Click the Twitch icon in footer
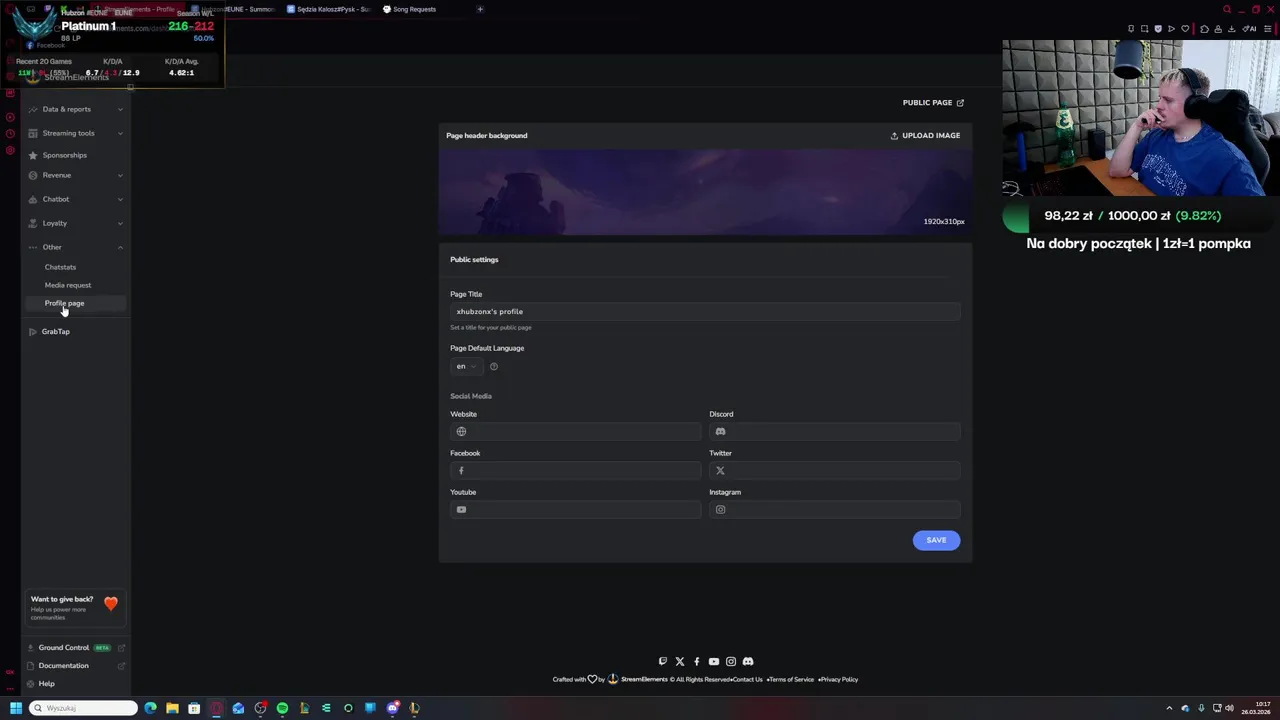Viewport: 1280px width, 720px height. point(662,661)
